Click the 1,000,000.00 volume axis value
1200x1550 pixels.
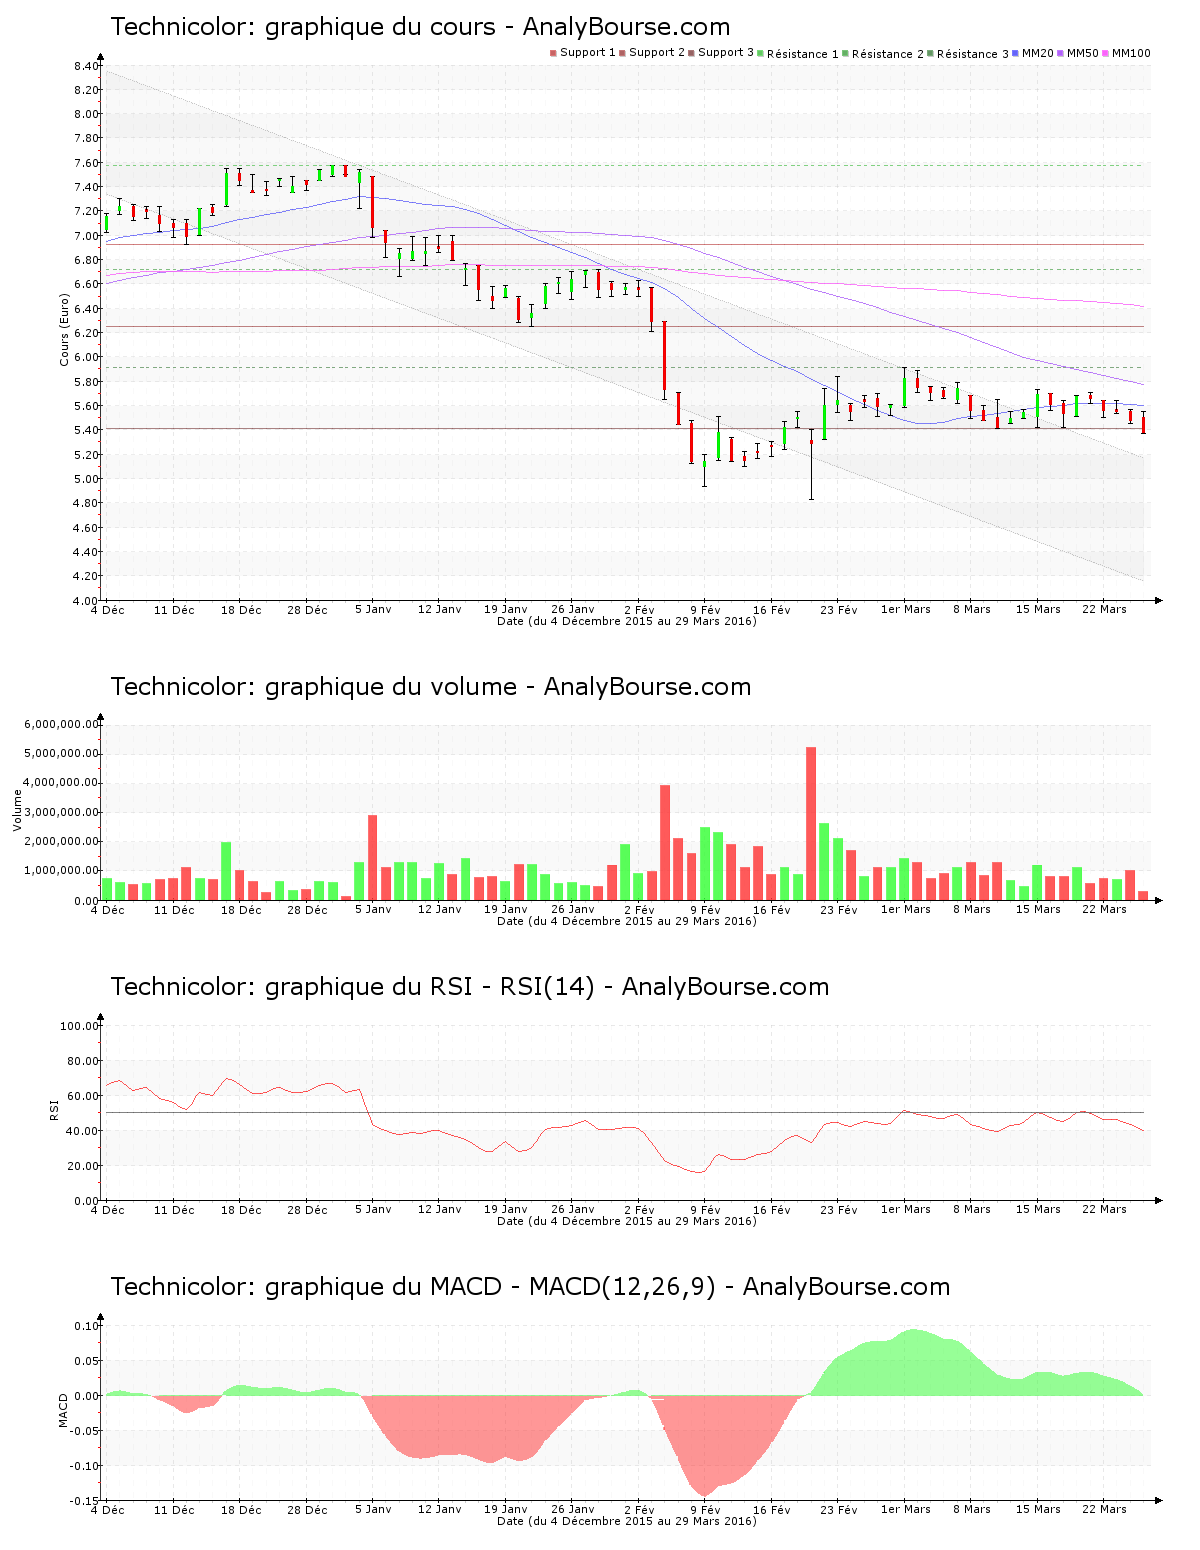(62, 871)
